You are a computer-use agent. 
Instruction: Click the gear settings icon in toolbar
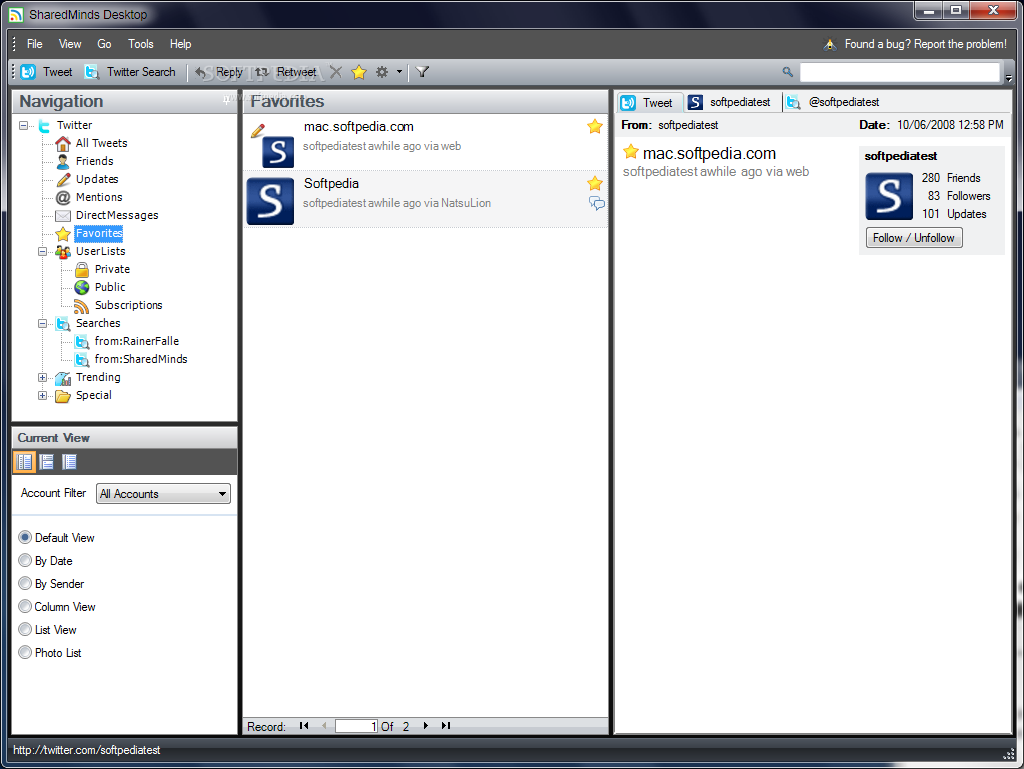(382, 72)
